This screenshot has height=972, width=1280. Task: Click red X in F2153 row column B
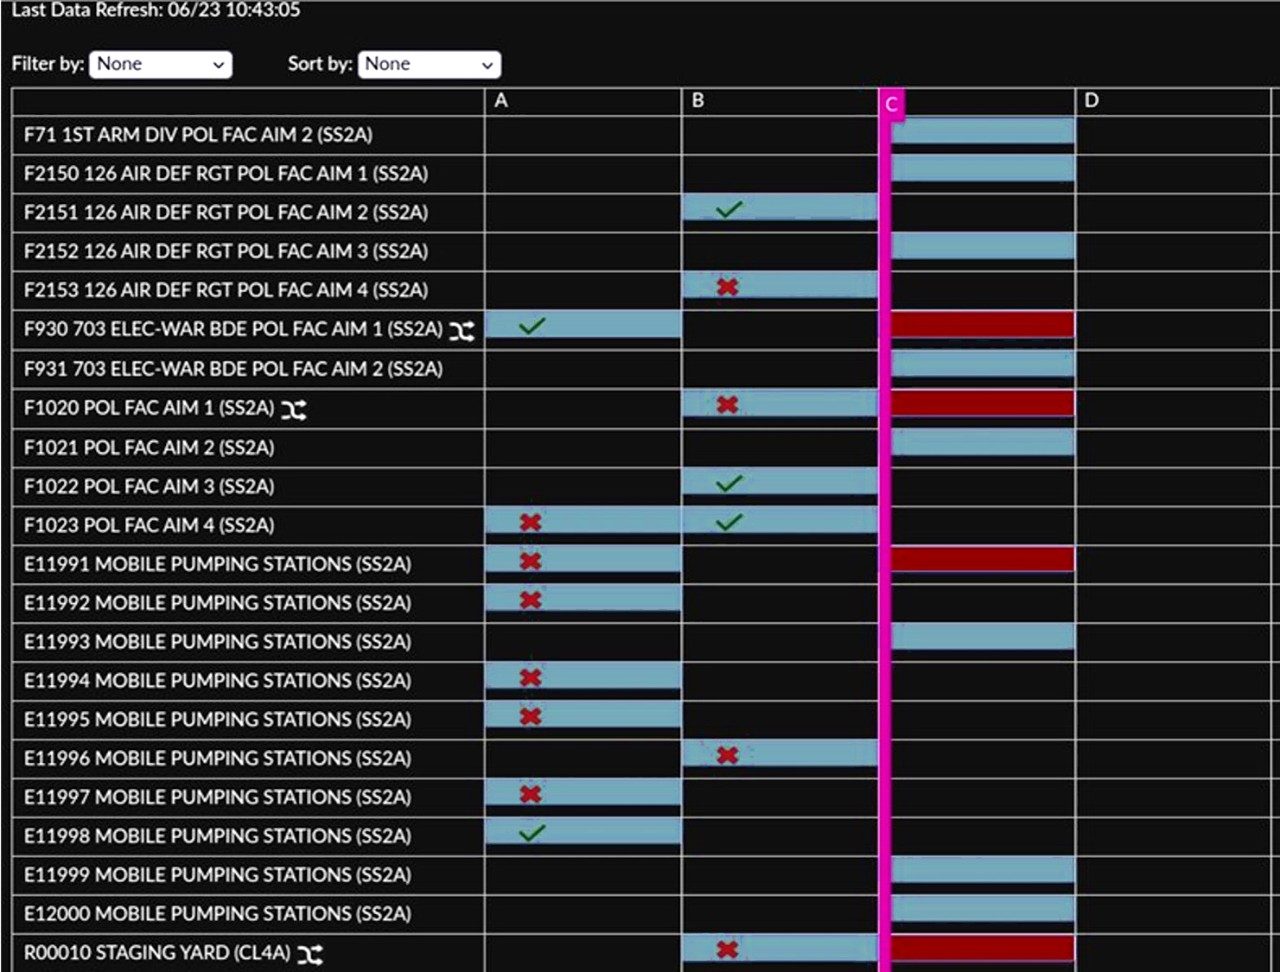pos(728,287)
